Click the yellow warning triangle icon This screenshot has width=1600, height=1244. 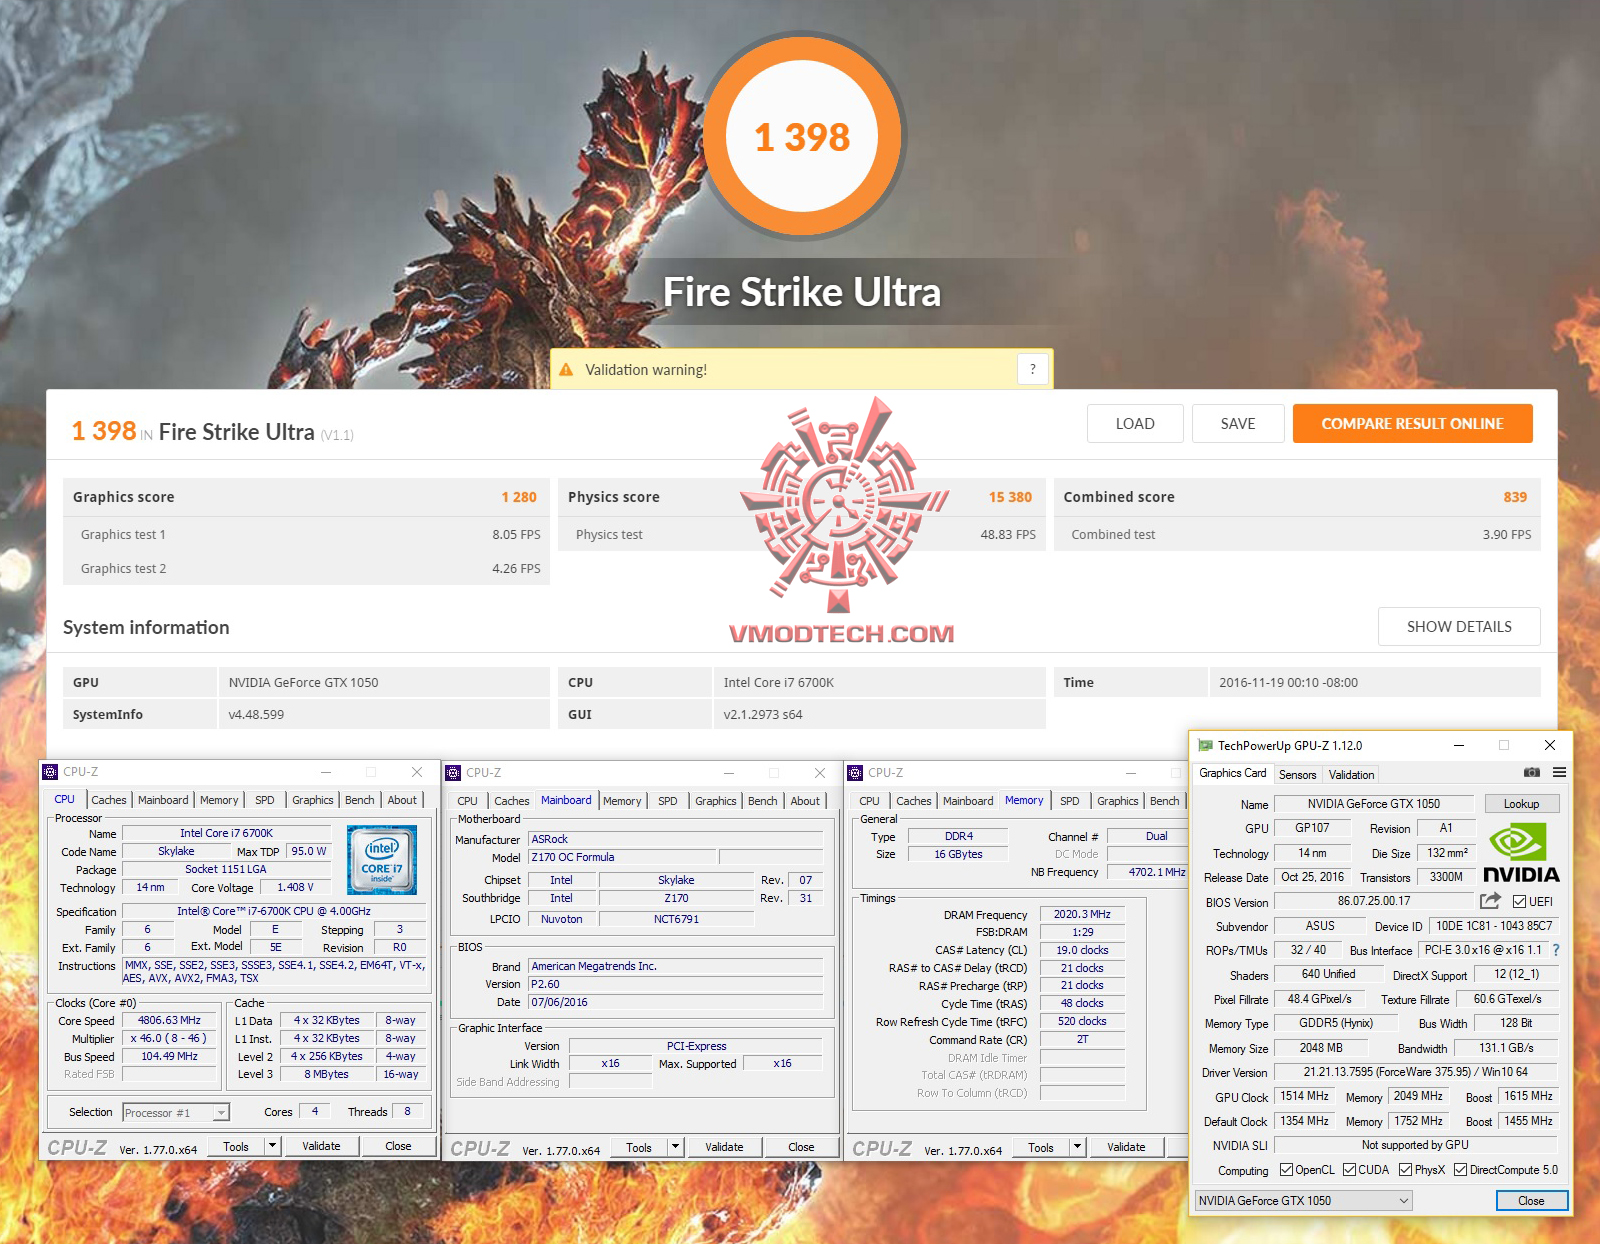566,370
